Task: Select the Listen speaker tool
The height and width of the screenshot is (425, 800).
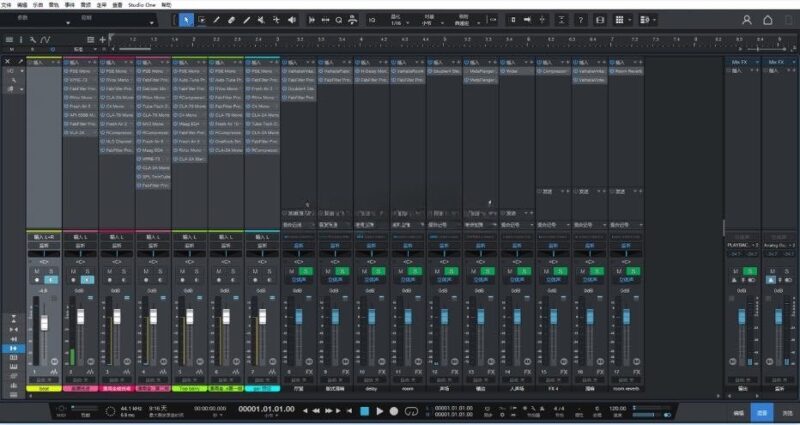Action: click(x=292, y=20)
